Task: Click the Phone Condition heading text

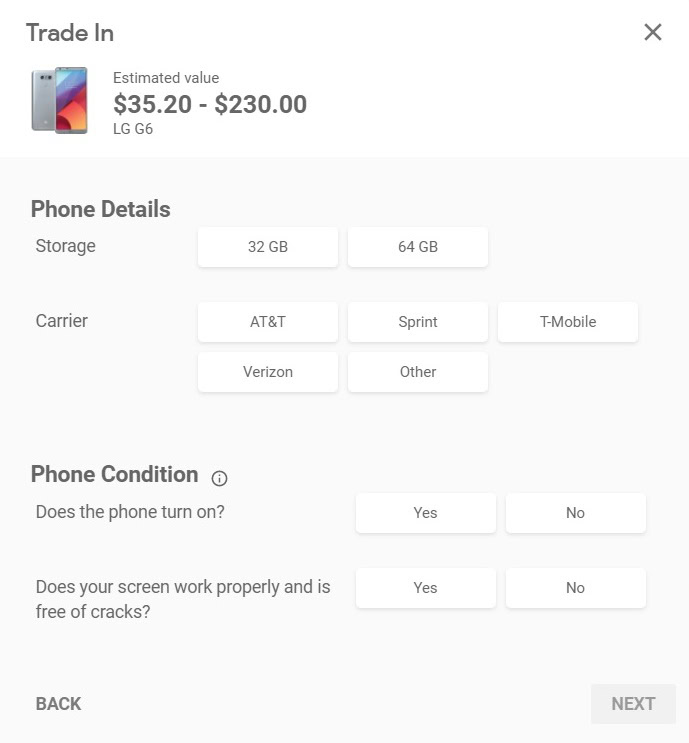Action: coord(114,475)
